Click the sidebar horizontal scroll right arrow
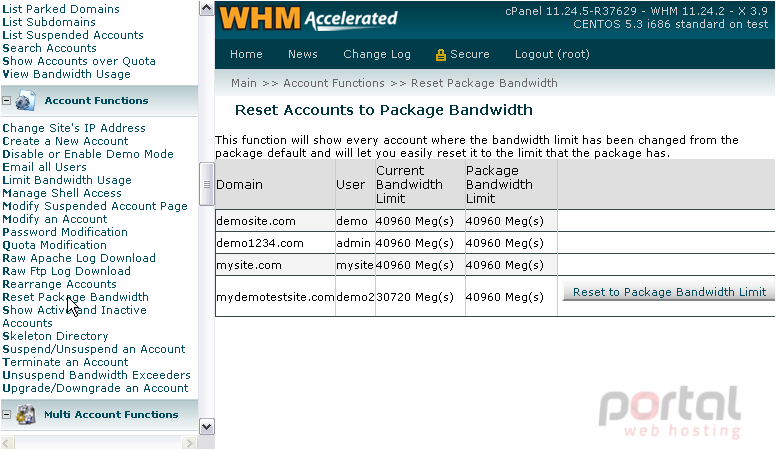The height and width of the screenshot is (450, 776). click(189, 443)
